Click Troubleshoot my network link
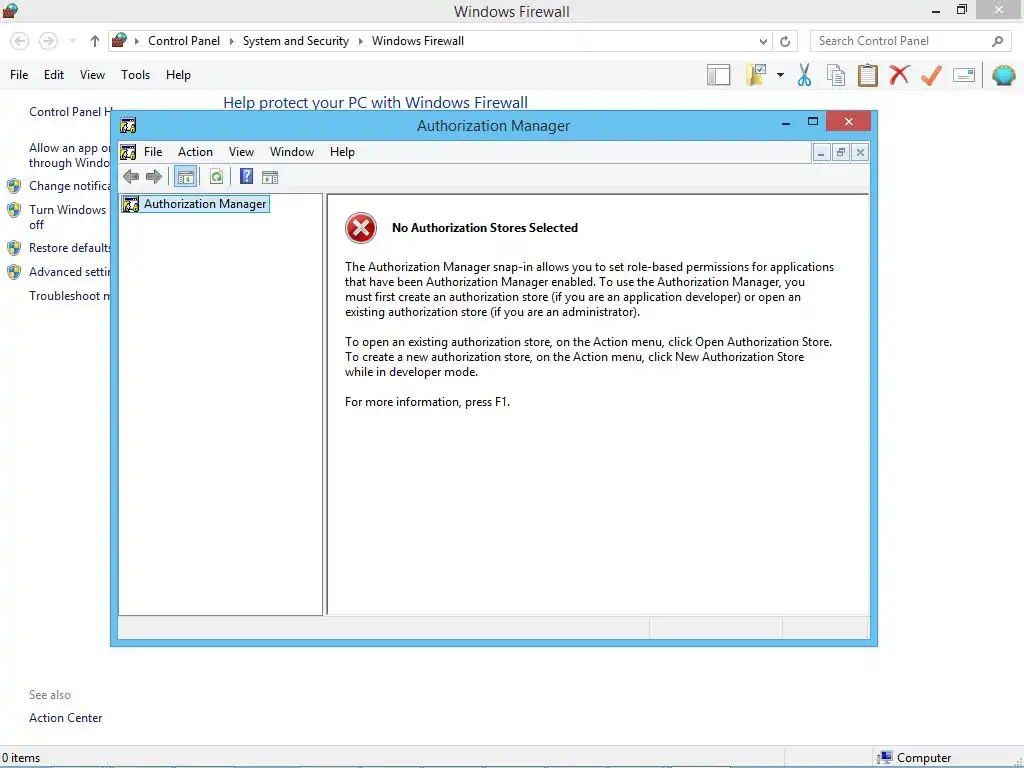 [70, 296]
